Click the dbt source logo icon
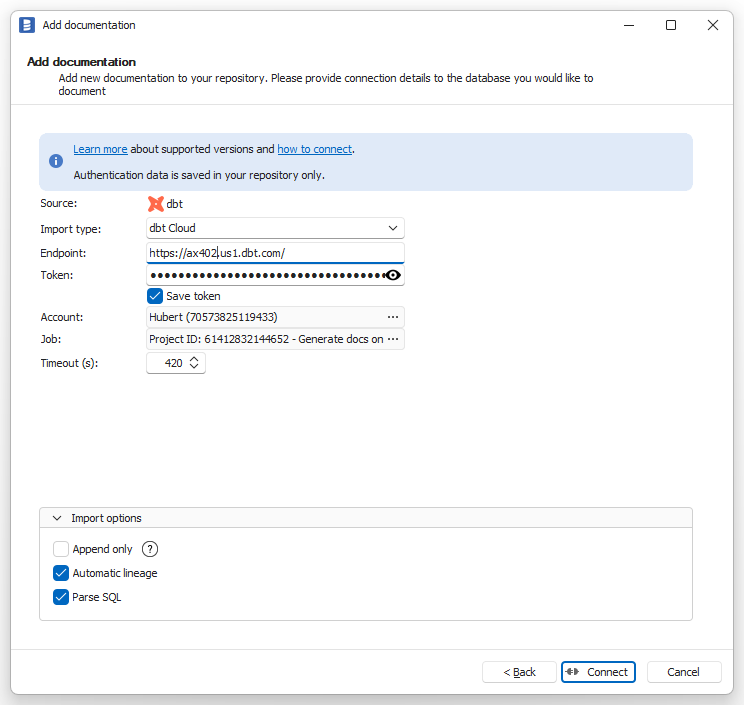 coord(156,204)
